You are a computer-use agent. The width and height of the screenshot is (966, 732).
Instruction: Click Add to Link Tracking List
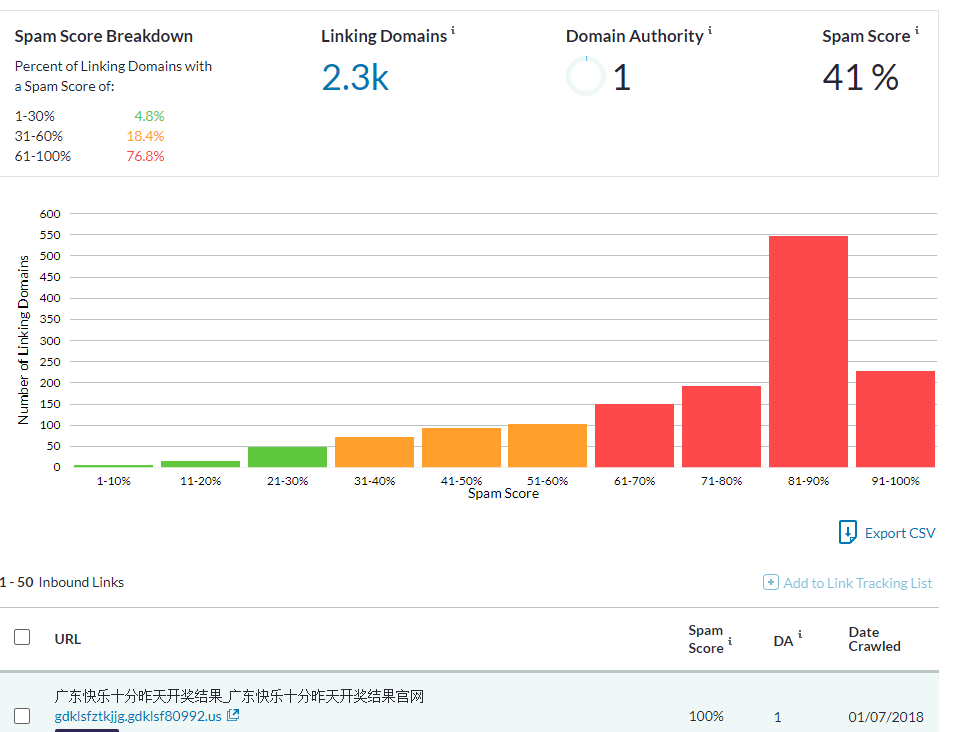point(858,583)
